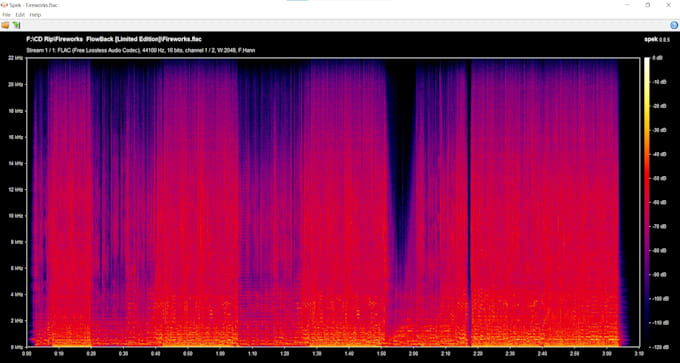This screenshot has height=363, width=680.
Task: Open the audio file via folder icon
Action: [x=5, y=26]
